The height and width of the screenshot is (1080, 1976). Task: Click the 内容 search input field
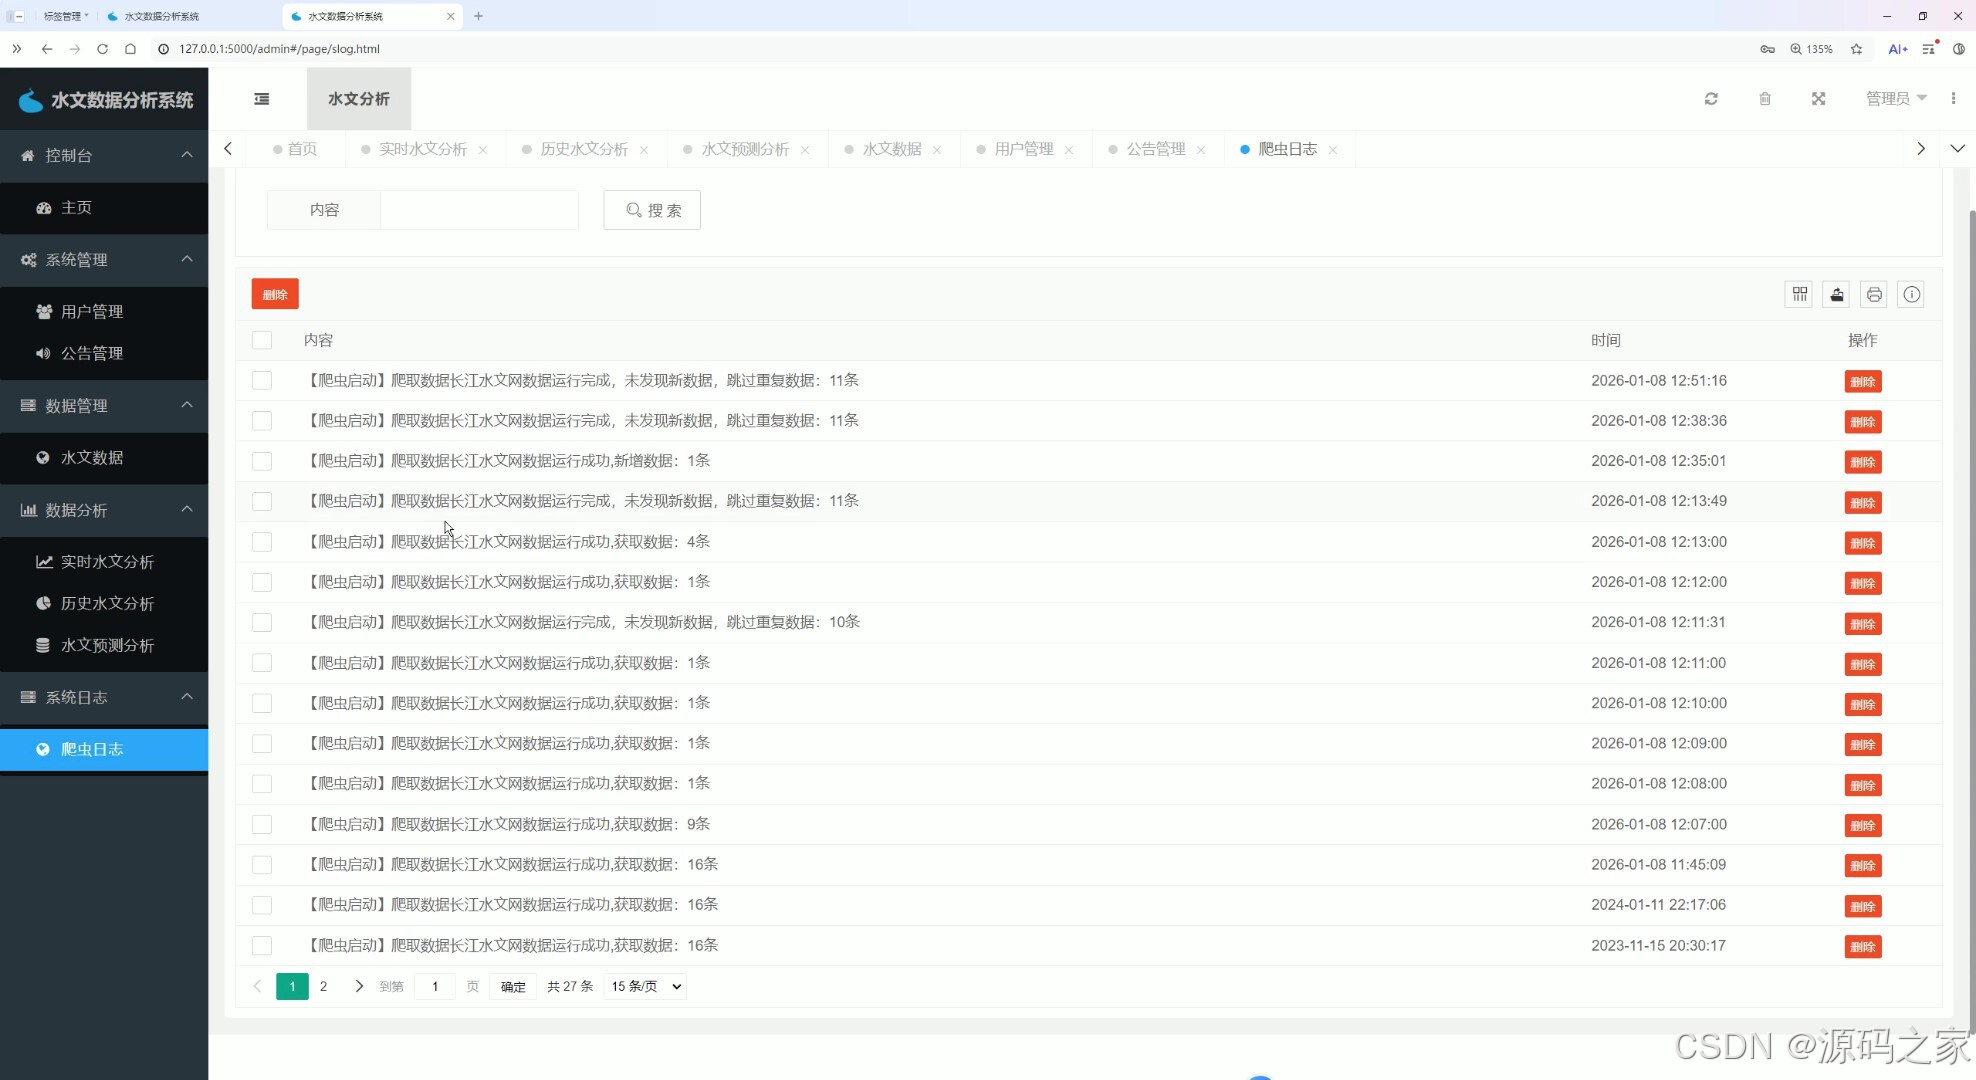click(479, 210)
